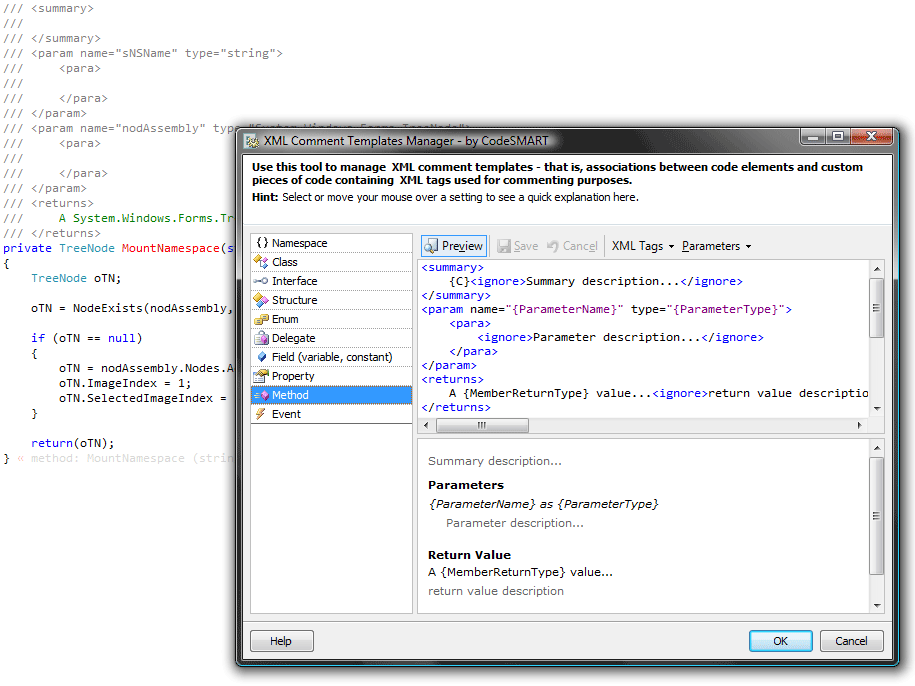Click the Class icon in list
915x686 pixels.
pos(261,262)
